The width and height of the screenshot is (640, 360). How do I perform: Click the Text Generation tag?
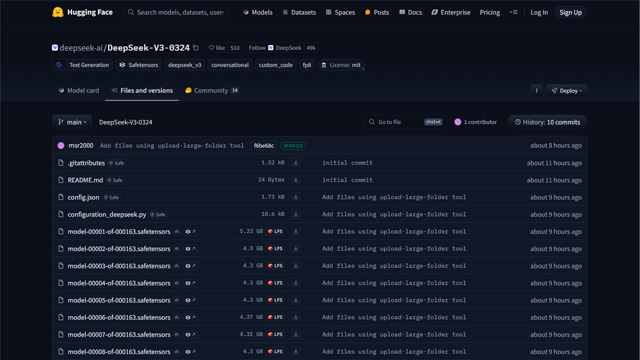(x=83, y=65)
